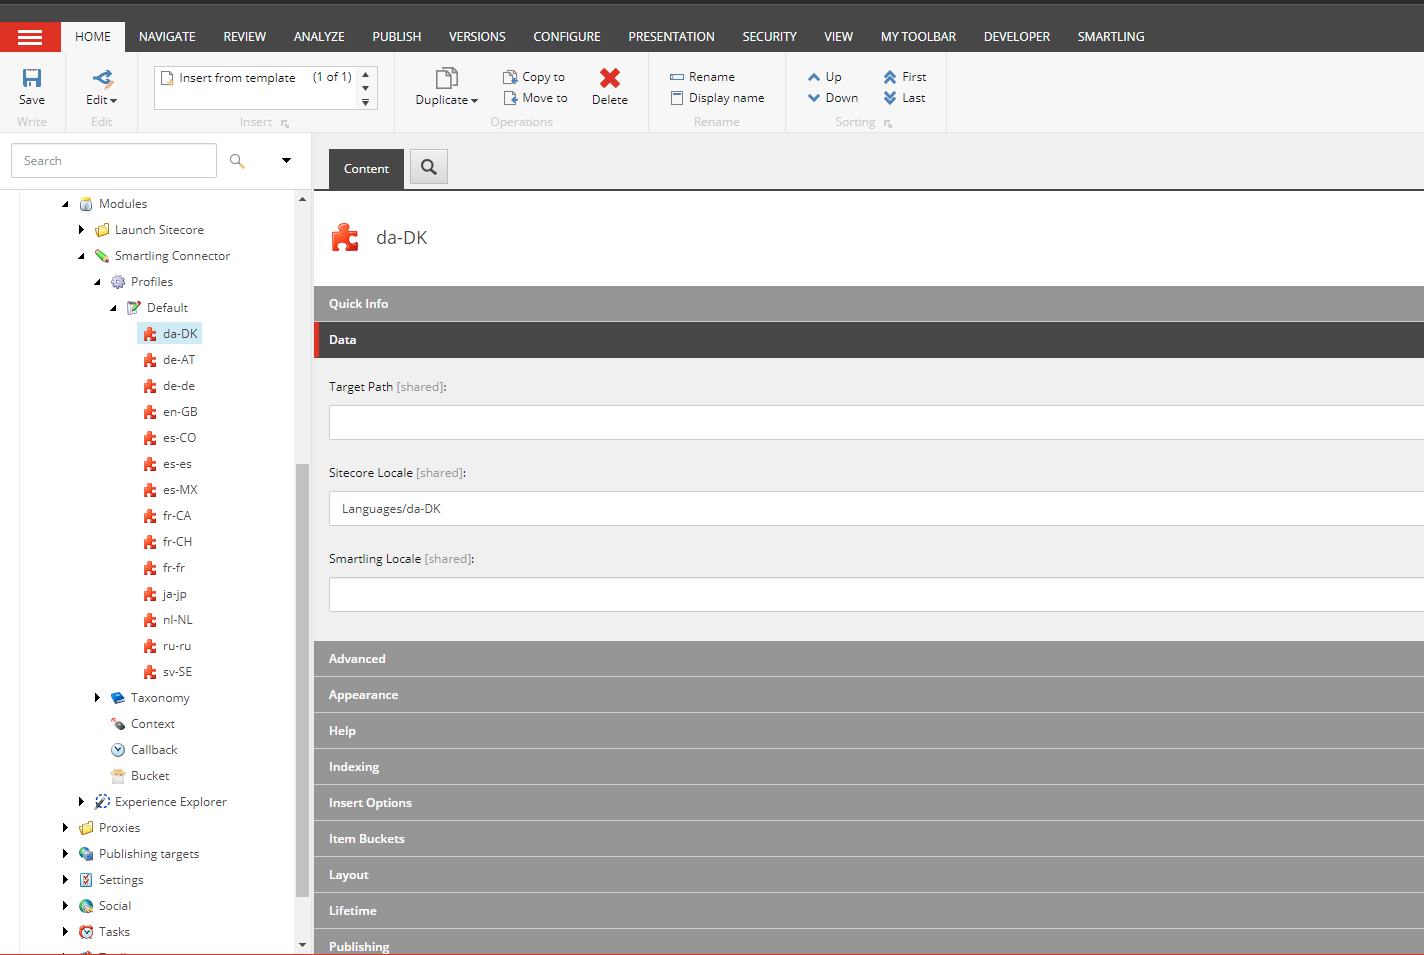Click Copy to

click(534, 77)
